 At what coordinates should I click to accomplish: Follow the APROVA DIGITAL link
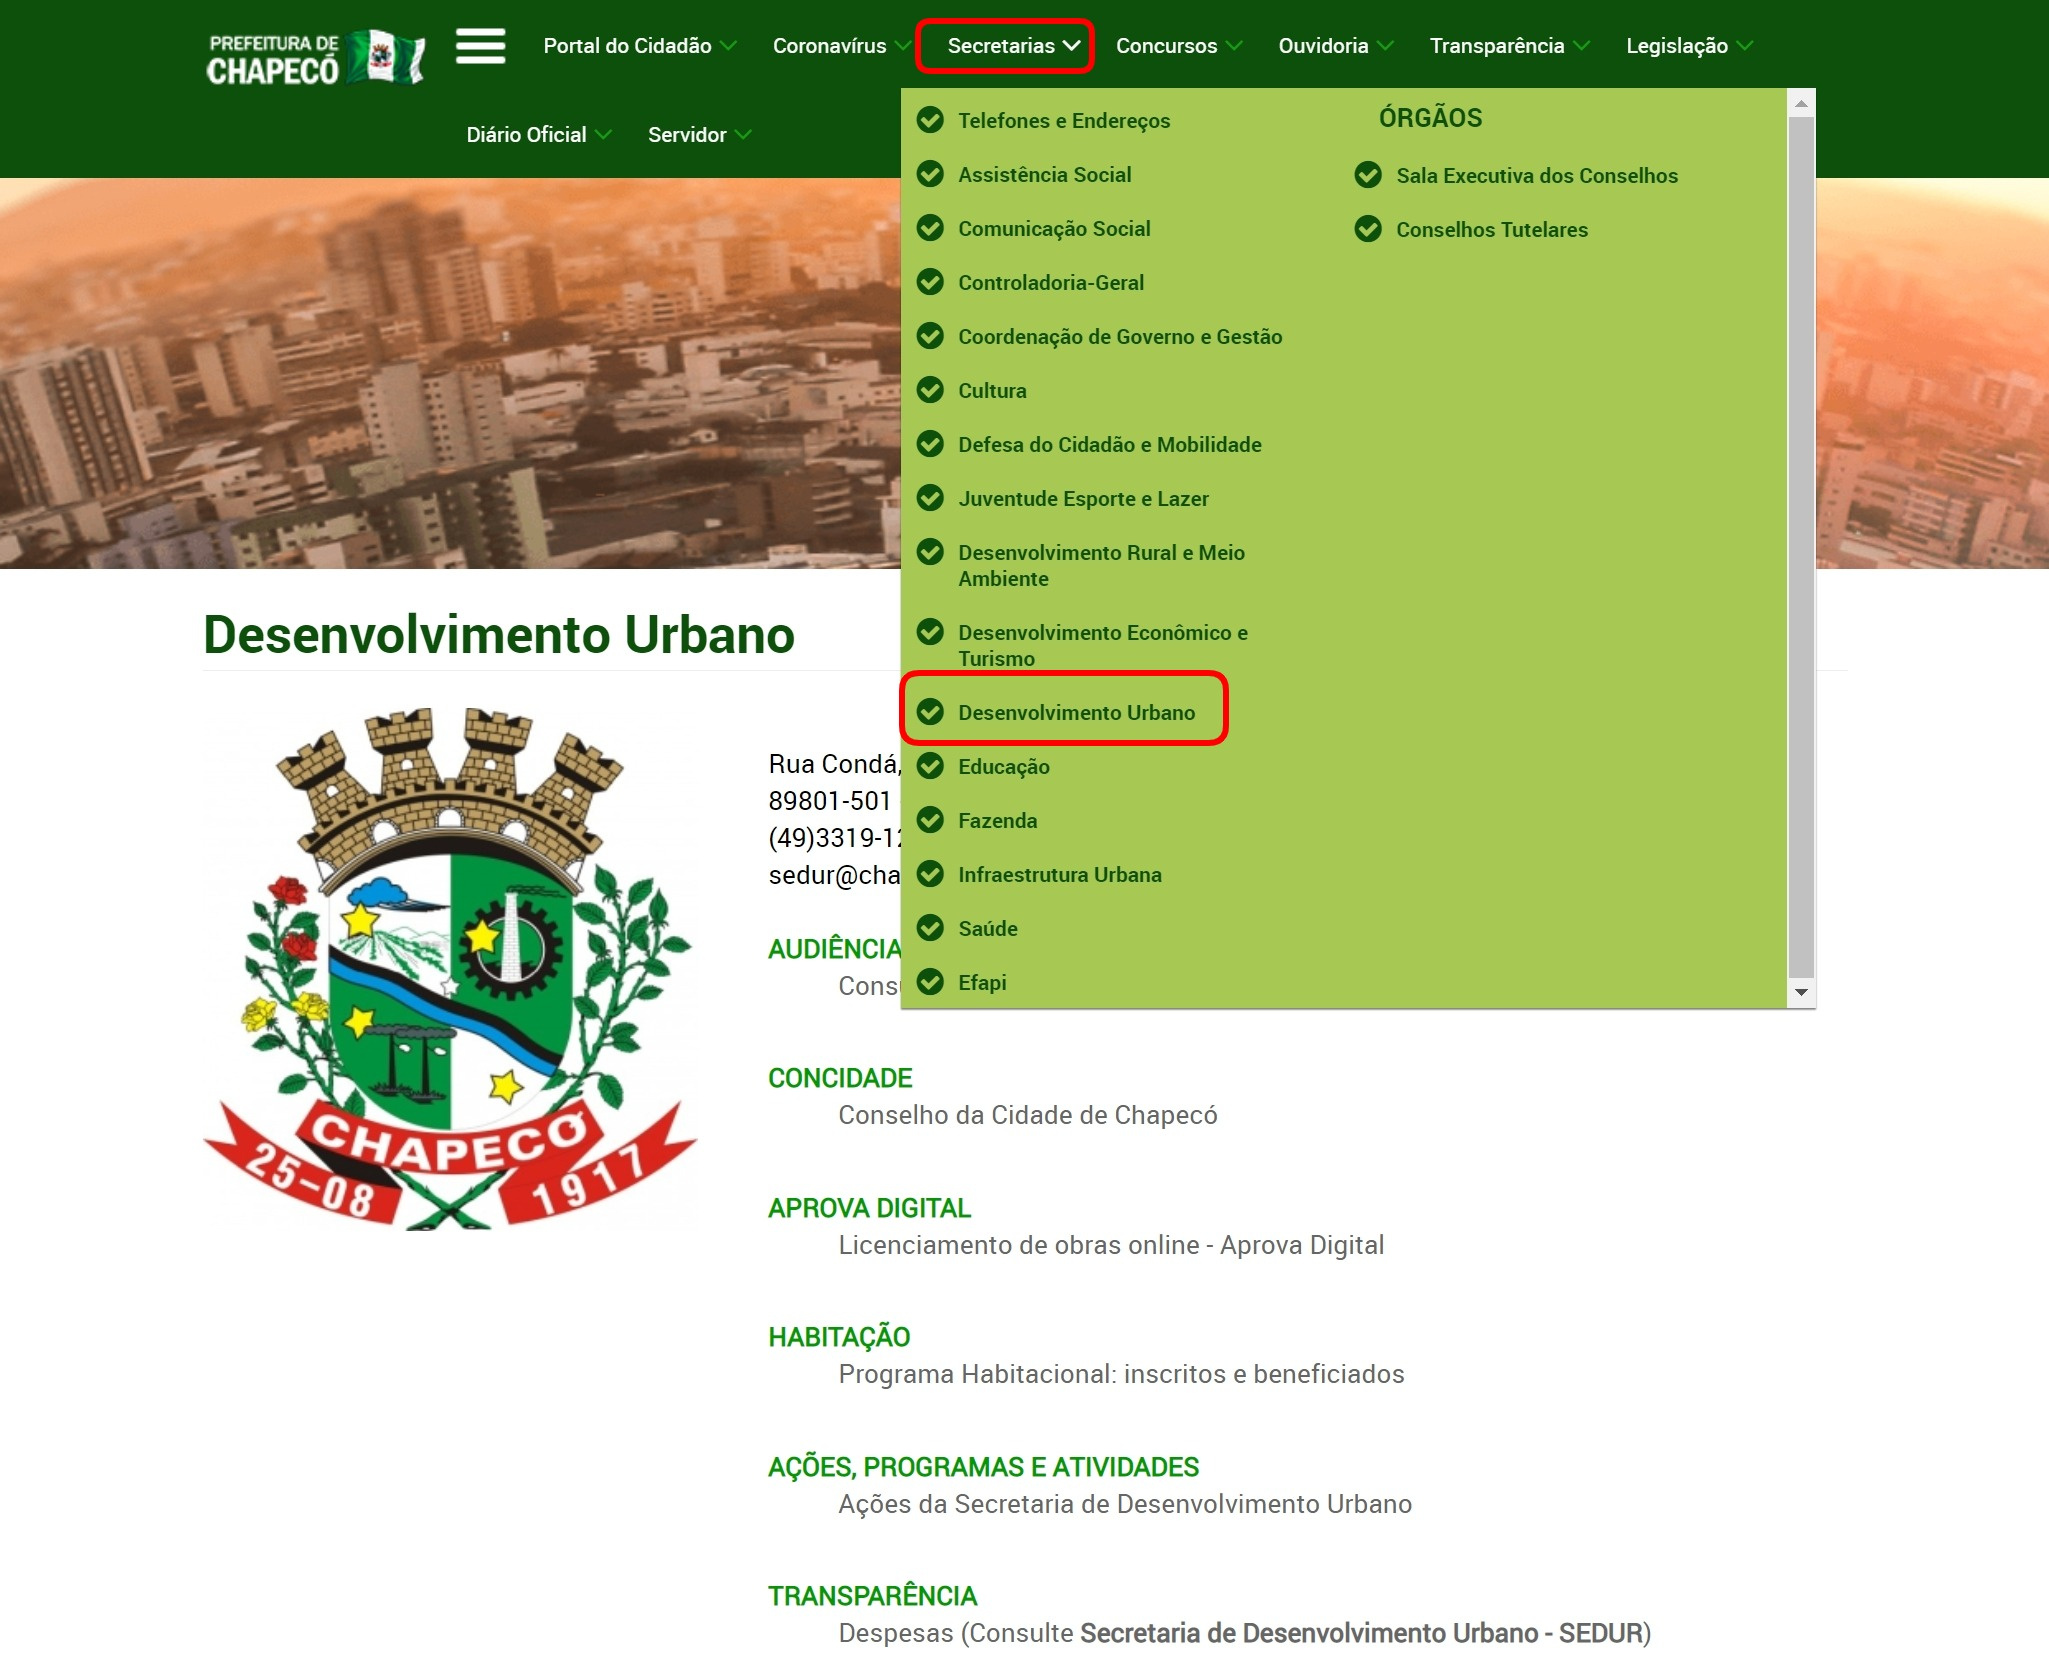tap(869, 1208)
